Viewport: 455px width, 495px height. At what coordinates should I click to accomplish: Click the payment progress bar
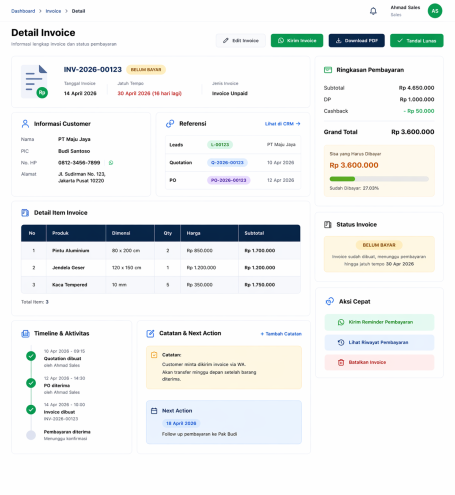379,179
